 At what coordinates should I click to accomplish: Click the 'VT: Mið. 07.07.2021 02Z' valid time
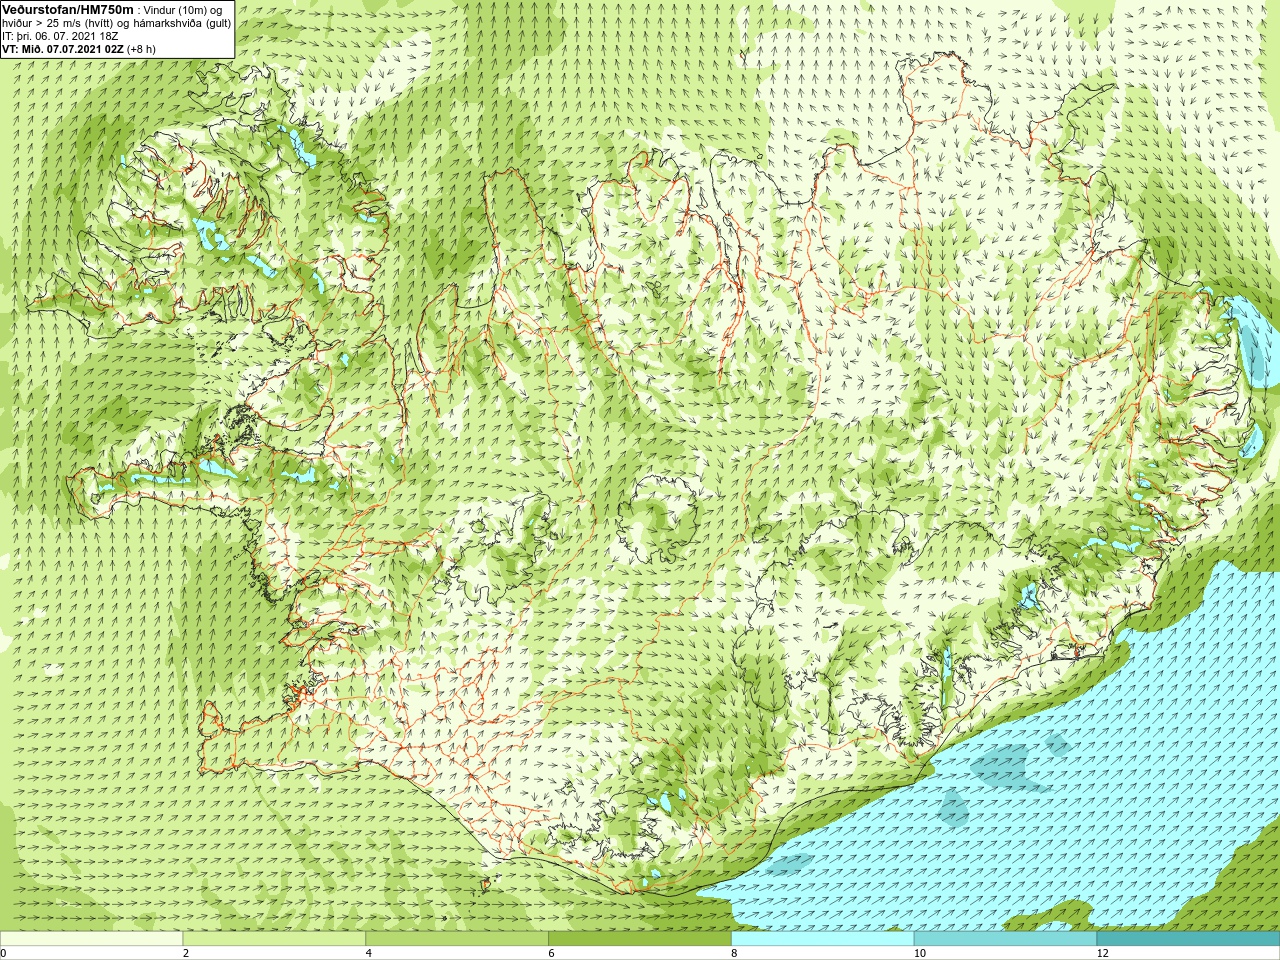point(63,49)
